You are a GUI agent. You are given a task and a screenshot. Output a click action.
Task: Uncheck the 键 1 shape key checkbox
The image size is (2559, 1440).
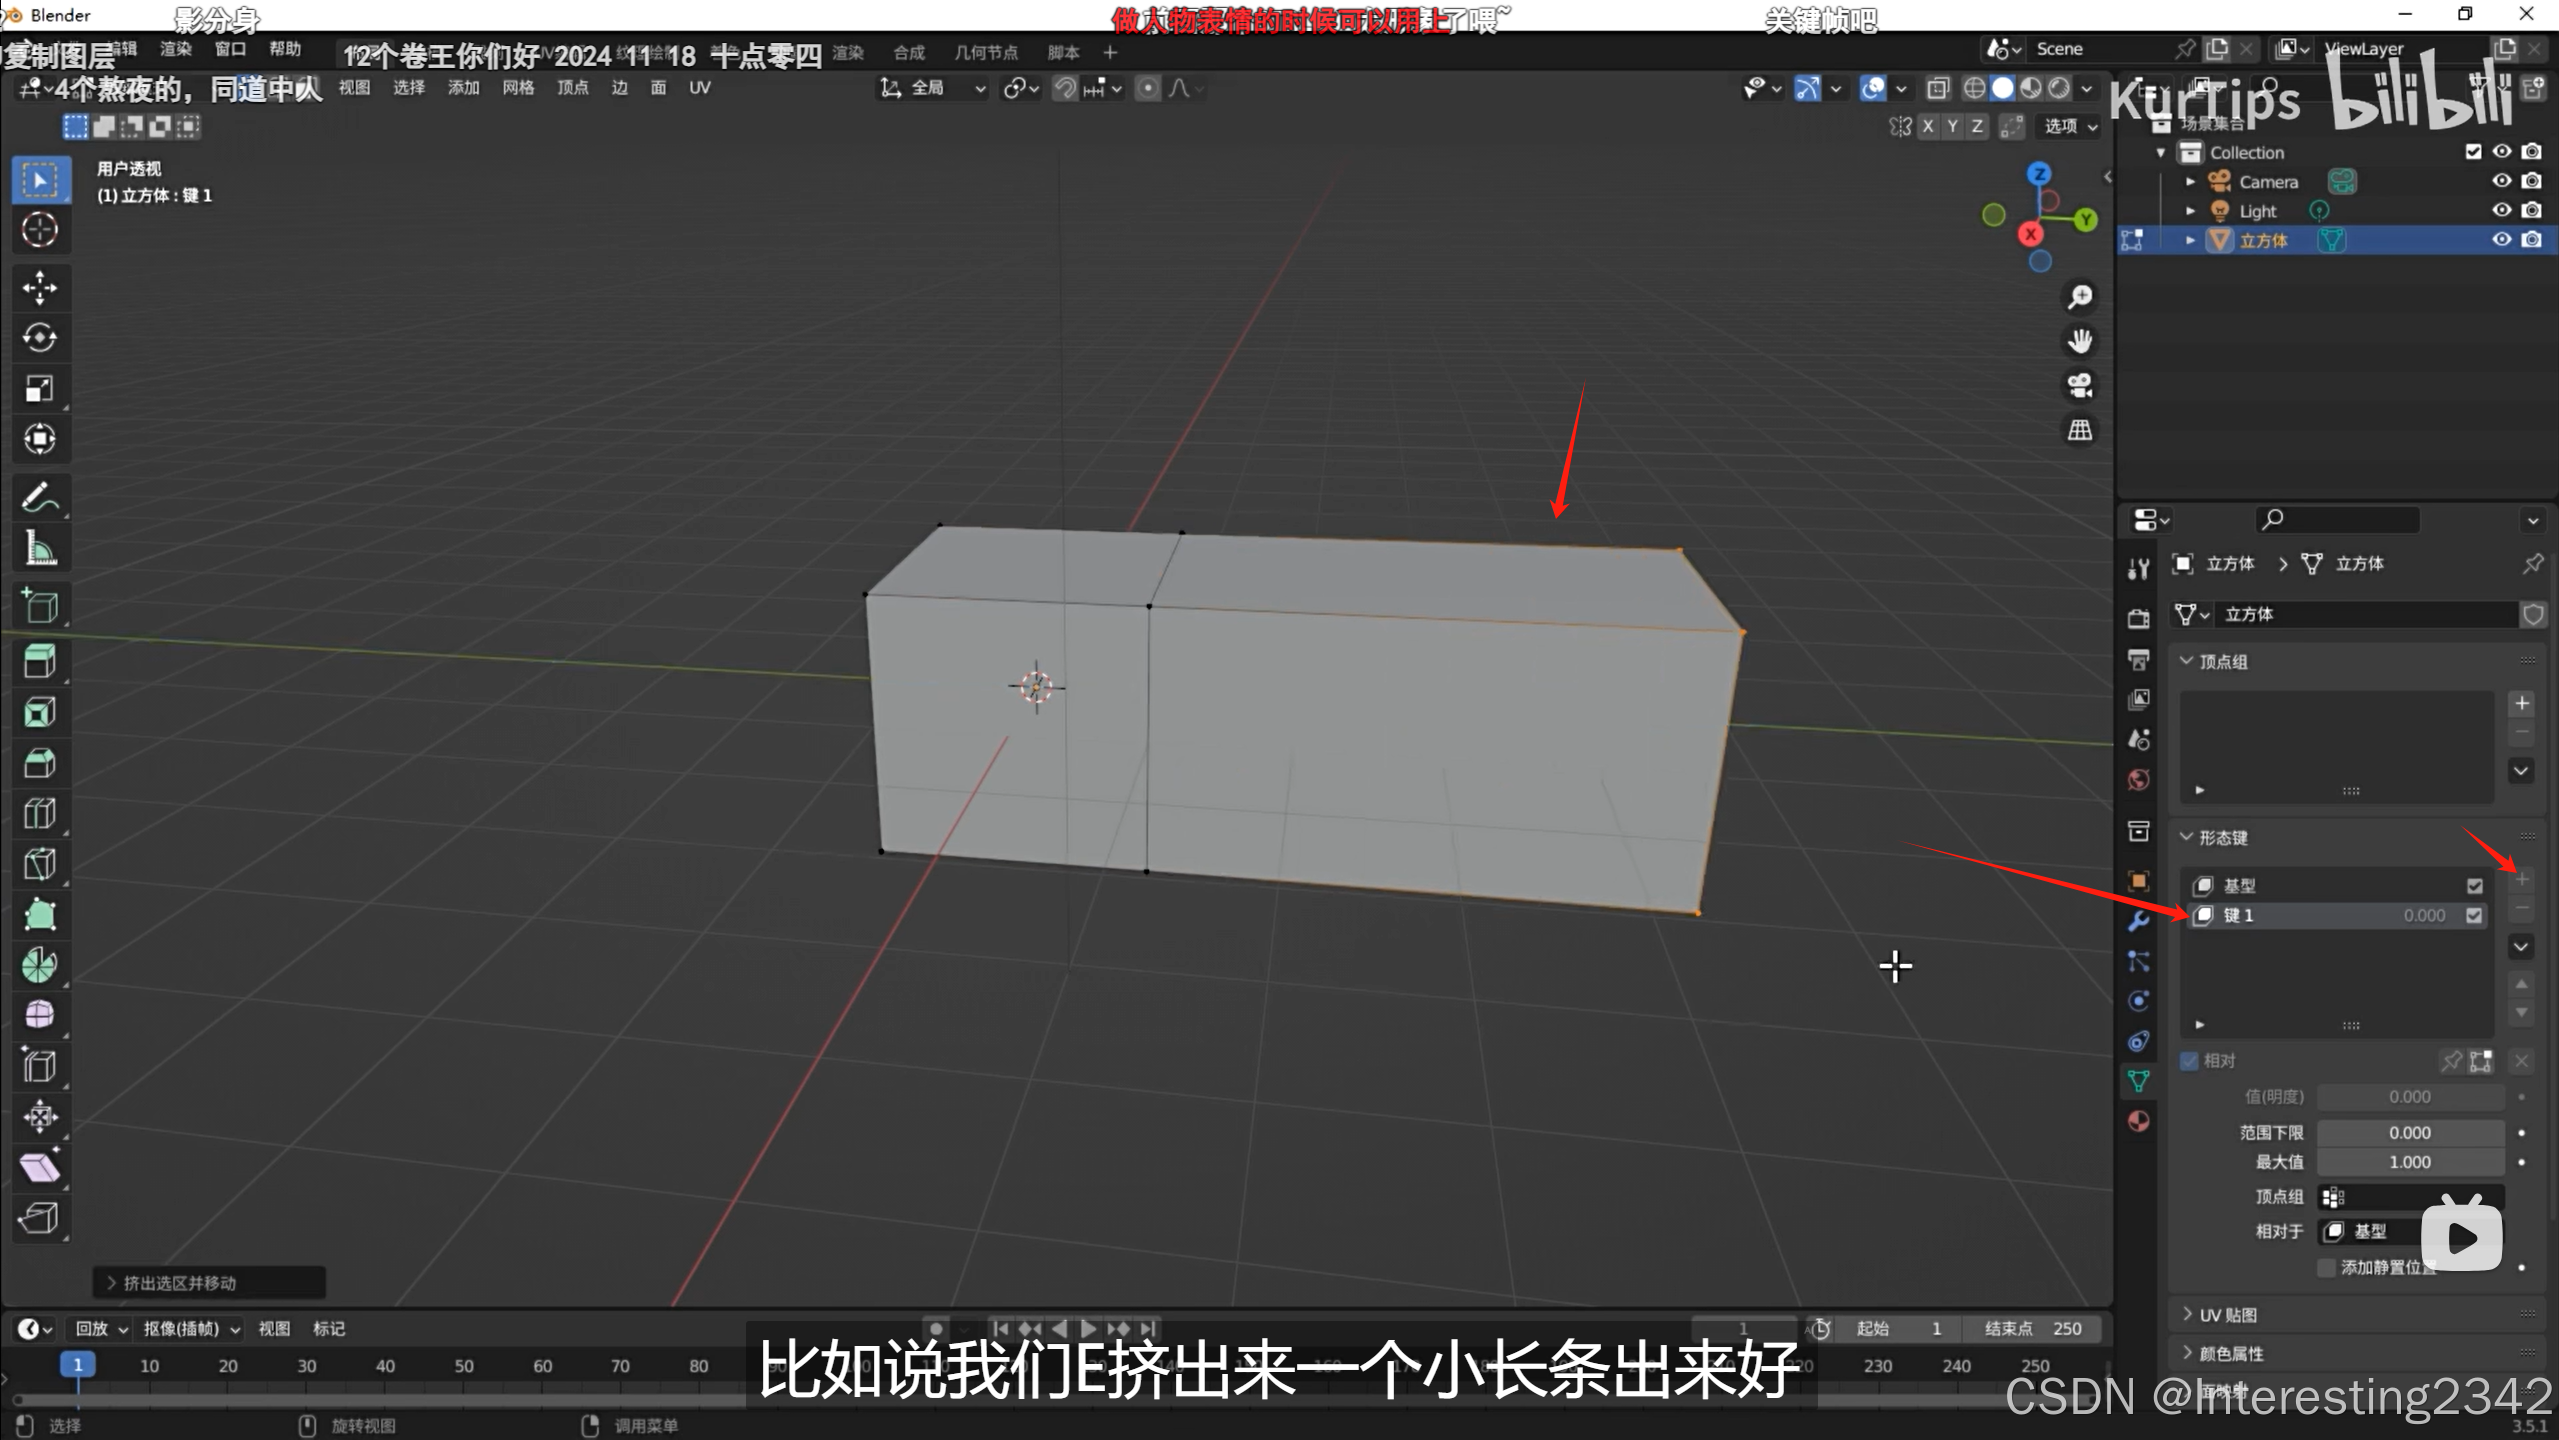2474,916
